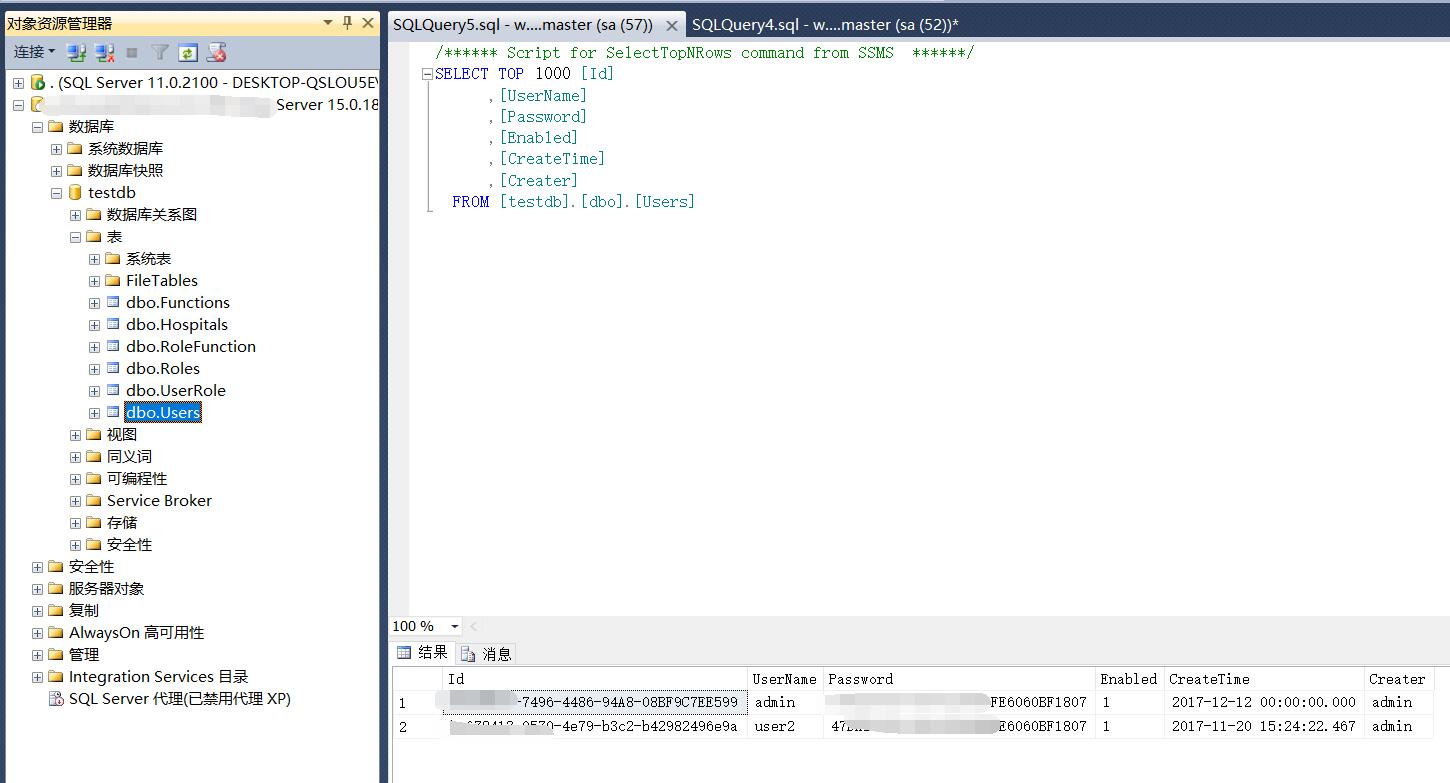Click the SQL Server 代理 icon
1450x783 pixels.
coord(56,698)
